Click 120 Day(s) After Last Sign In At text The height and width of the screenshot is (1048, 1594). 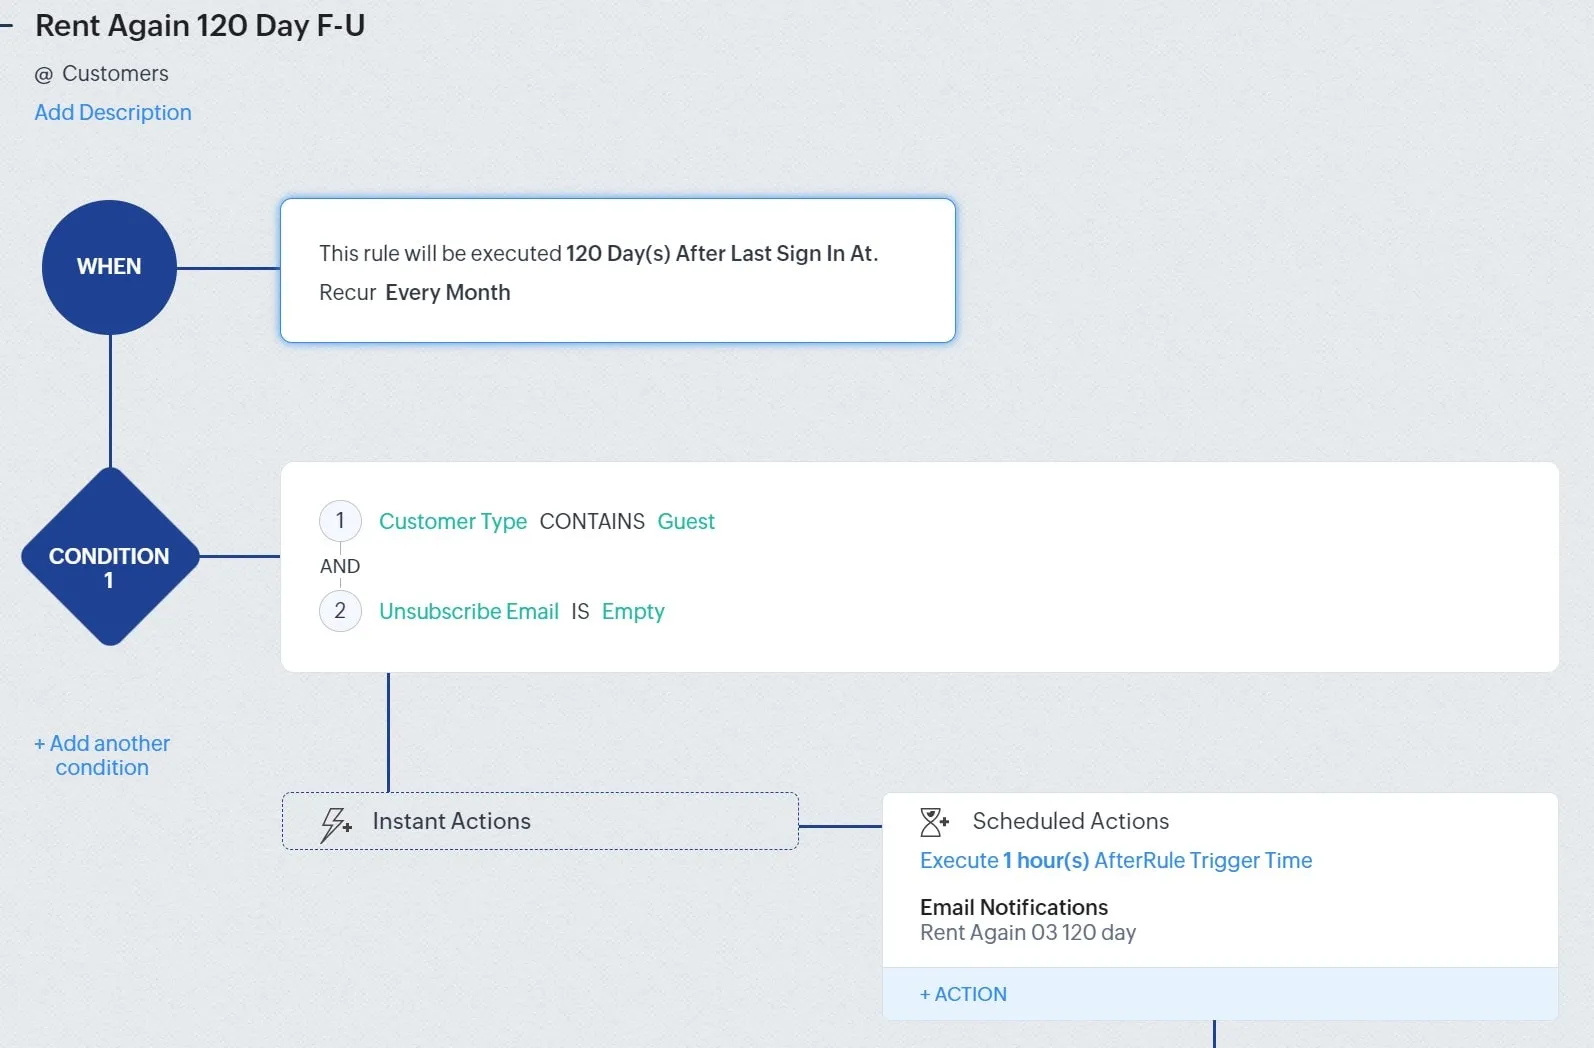coord(722,253)
